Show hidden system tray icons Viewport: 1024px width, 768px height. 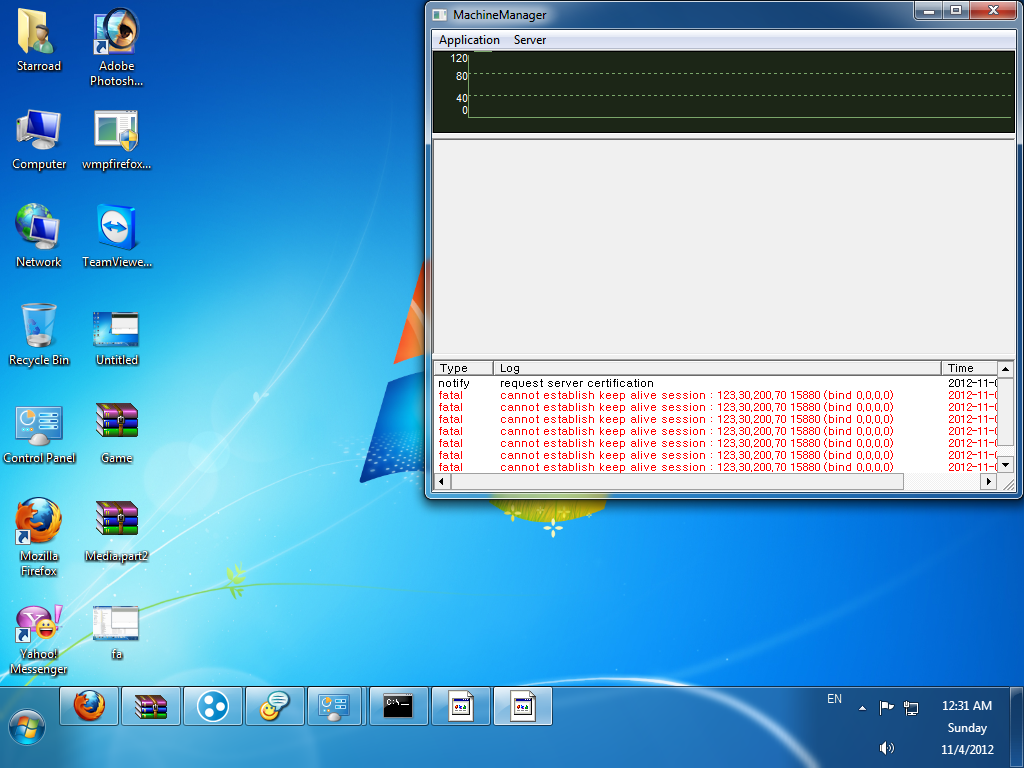[863, 708]
